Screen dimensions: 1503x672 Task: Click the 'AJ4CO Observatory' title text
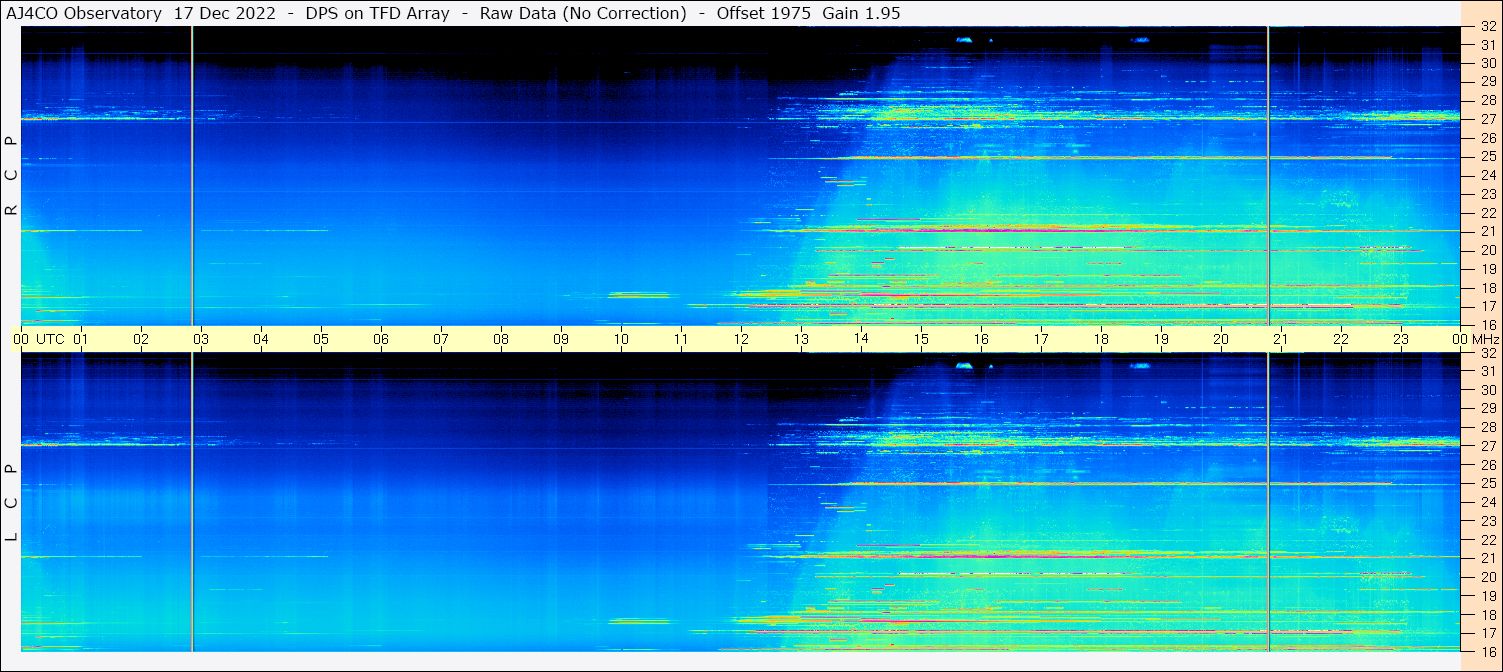click(x=84, y=13)
